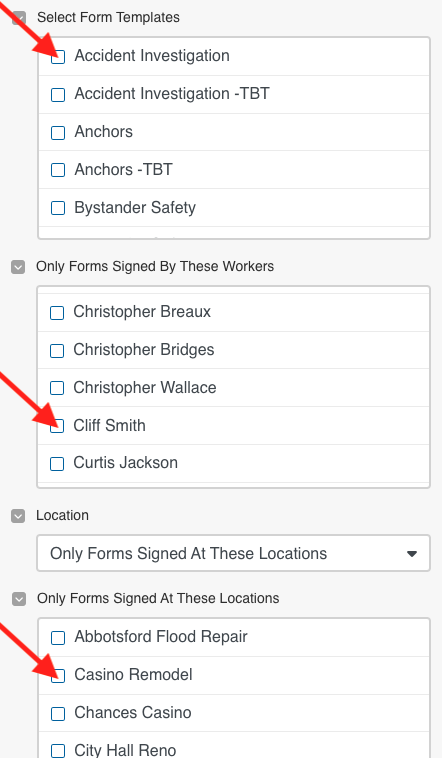This screenshot has width=442, height=758.
Task: Check the Accident Investigation template
Action: coord(58,57)
